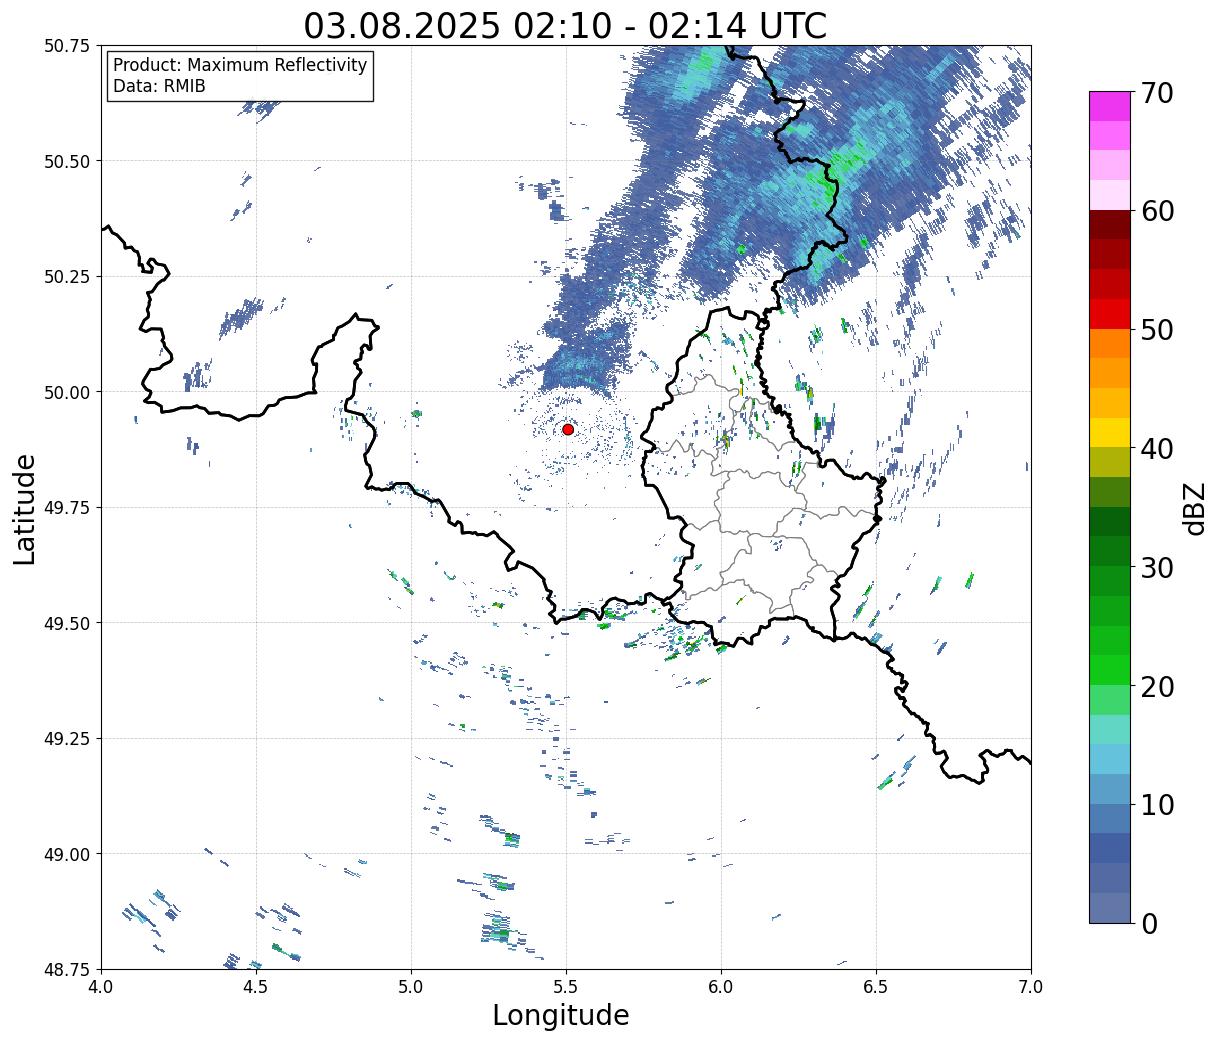Click the colorbar tick label 30
Image resolution: width=1219 pixels, height=1040 pixels.
click(1157, 567)
